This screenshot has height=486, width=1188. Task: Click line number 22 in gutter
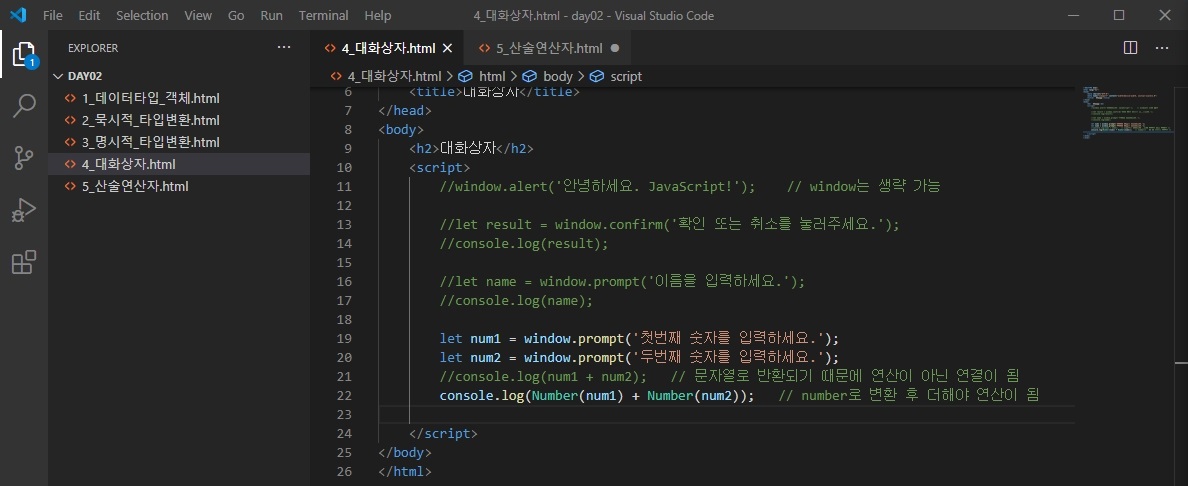point(344,395)
